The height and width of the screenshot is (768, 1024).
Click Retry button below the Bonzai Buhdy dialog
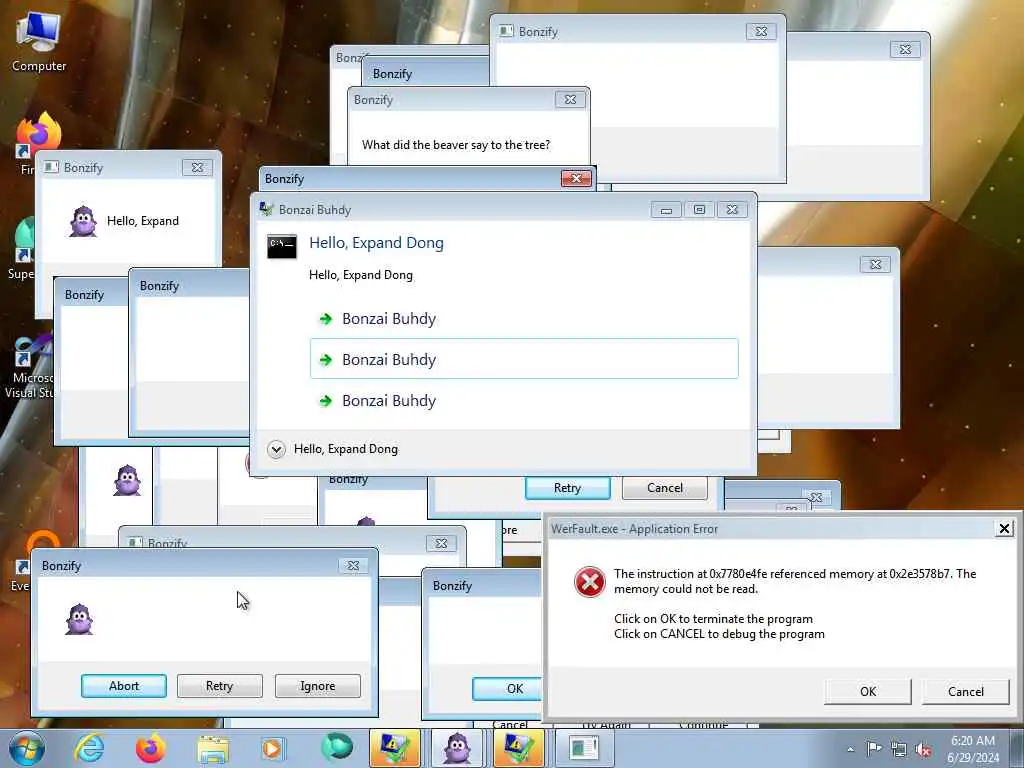[568, 488]
